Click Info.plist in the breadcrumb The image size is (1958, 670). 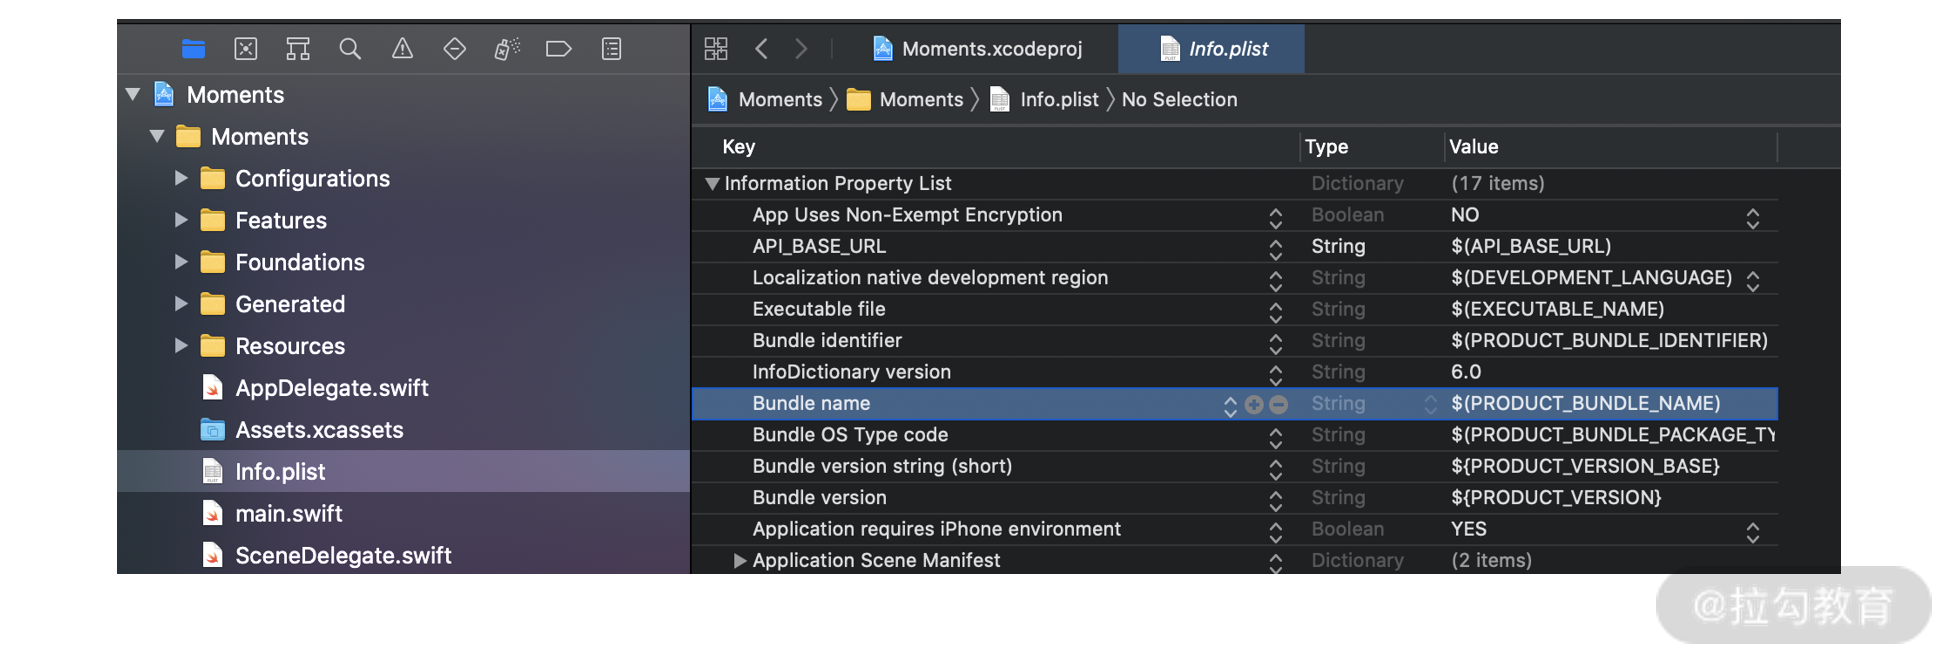tap(1044, 100)
